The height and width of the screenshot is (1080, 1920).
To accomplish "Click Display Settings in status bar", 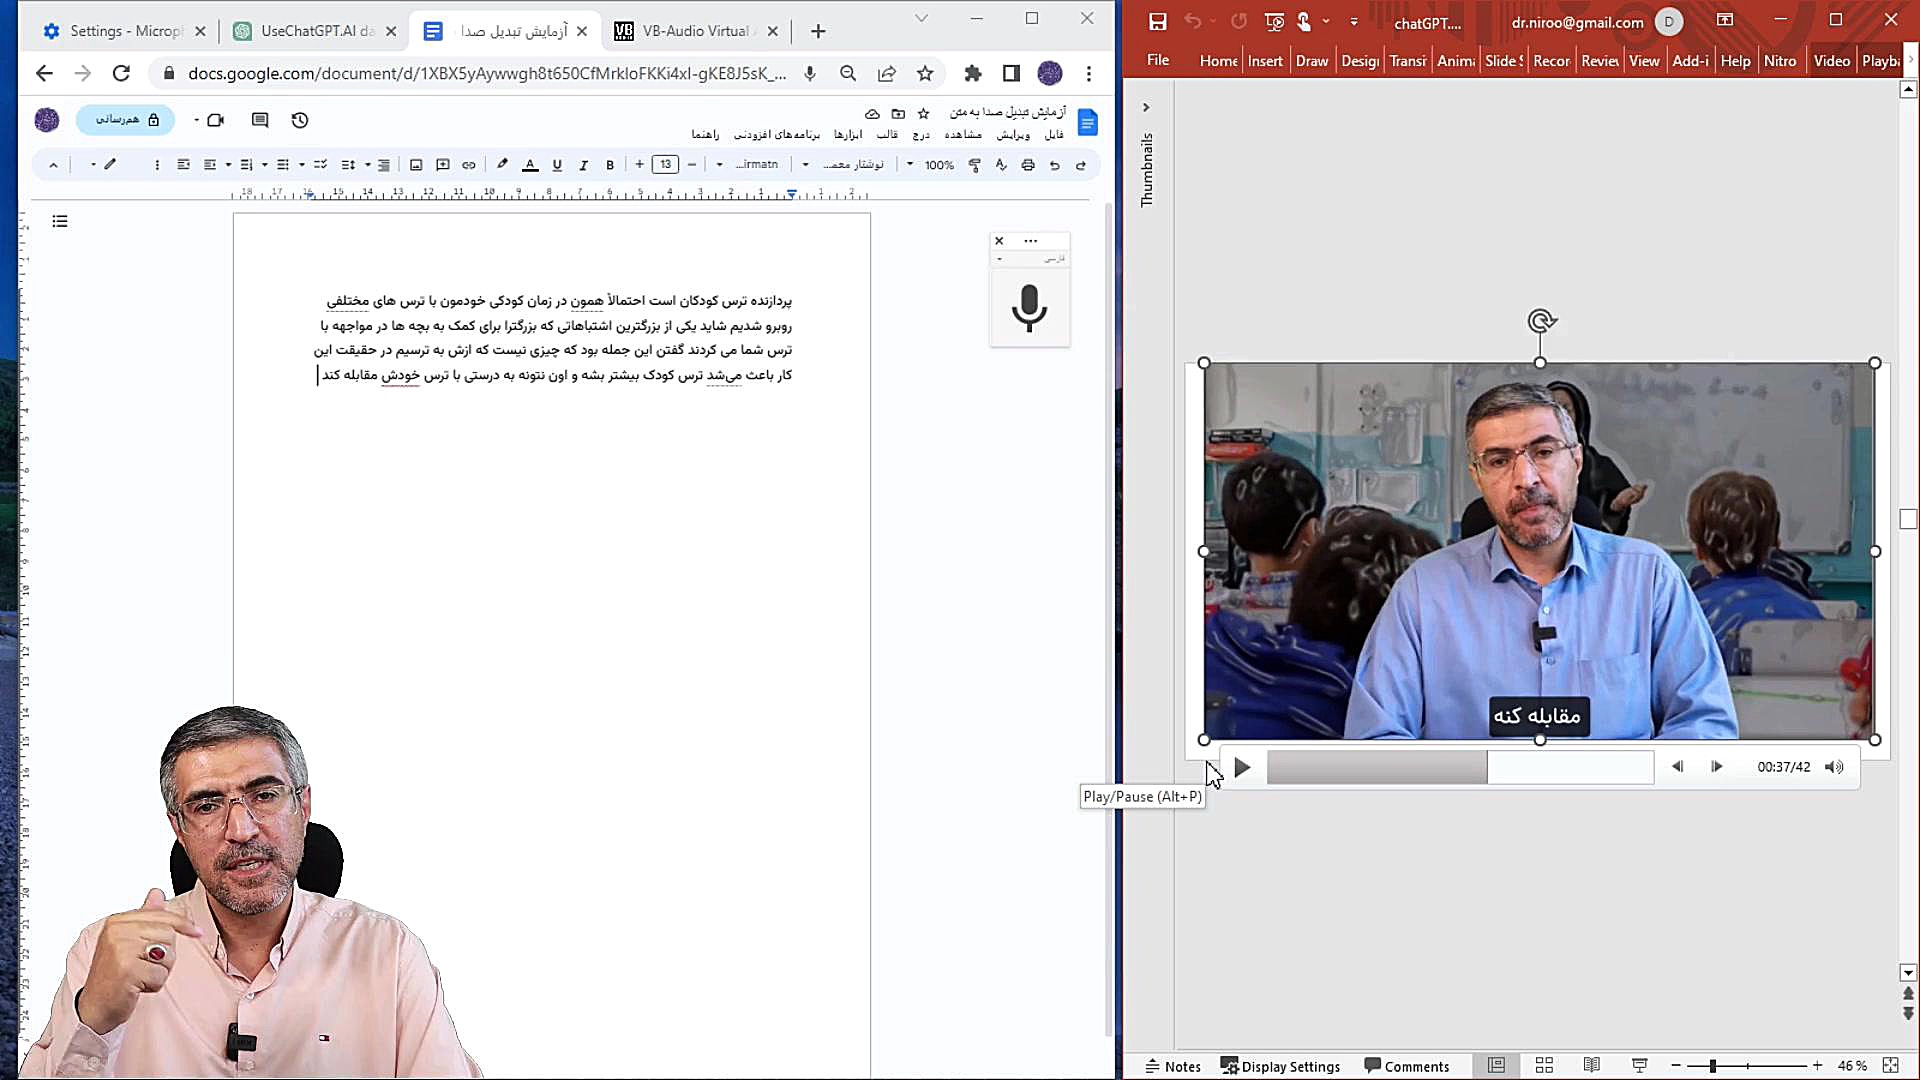I will (1281, 1066).
